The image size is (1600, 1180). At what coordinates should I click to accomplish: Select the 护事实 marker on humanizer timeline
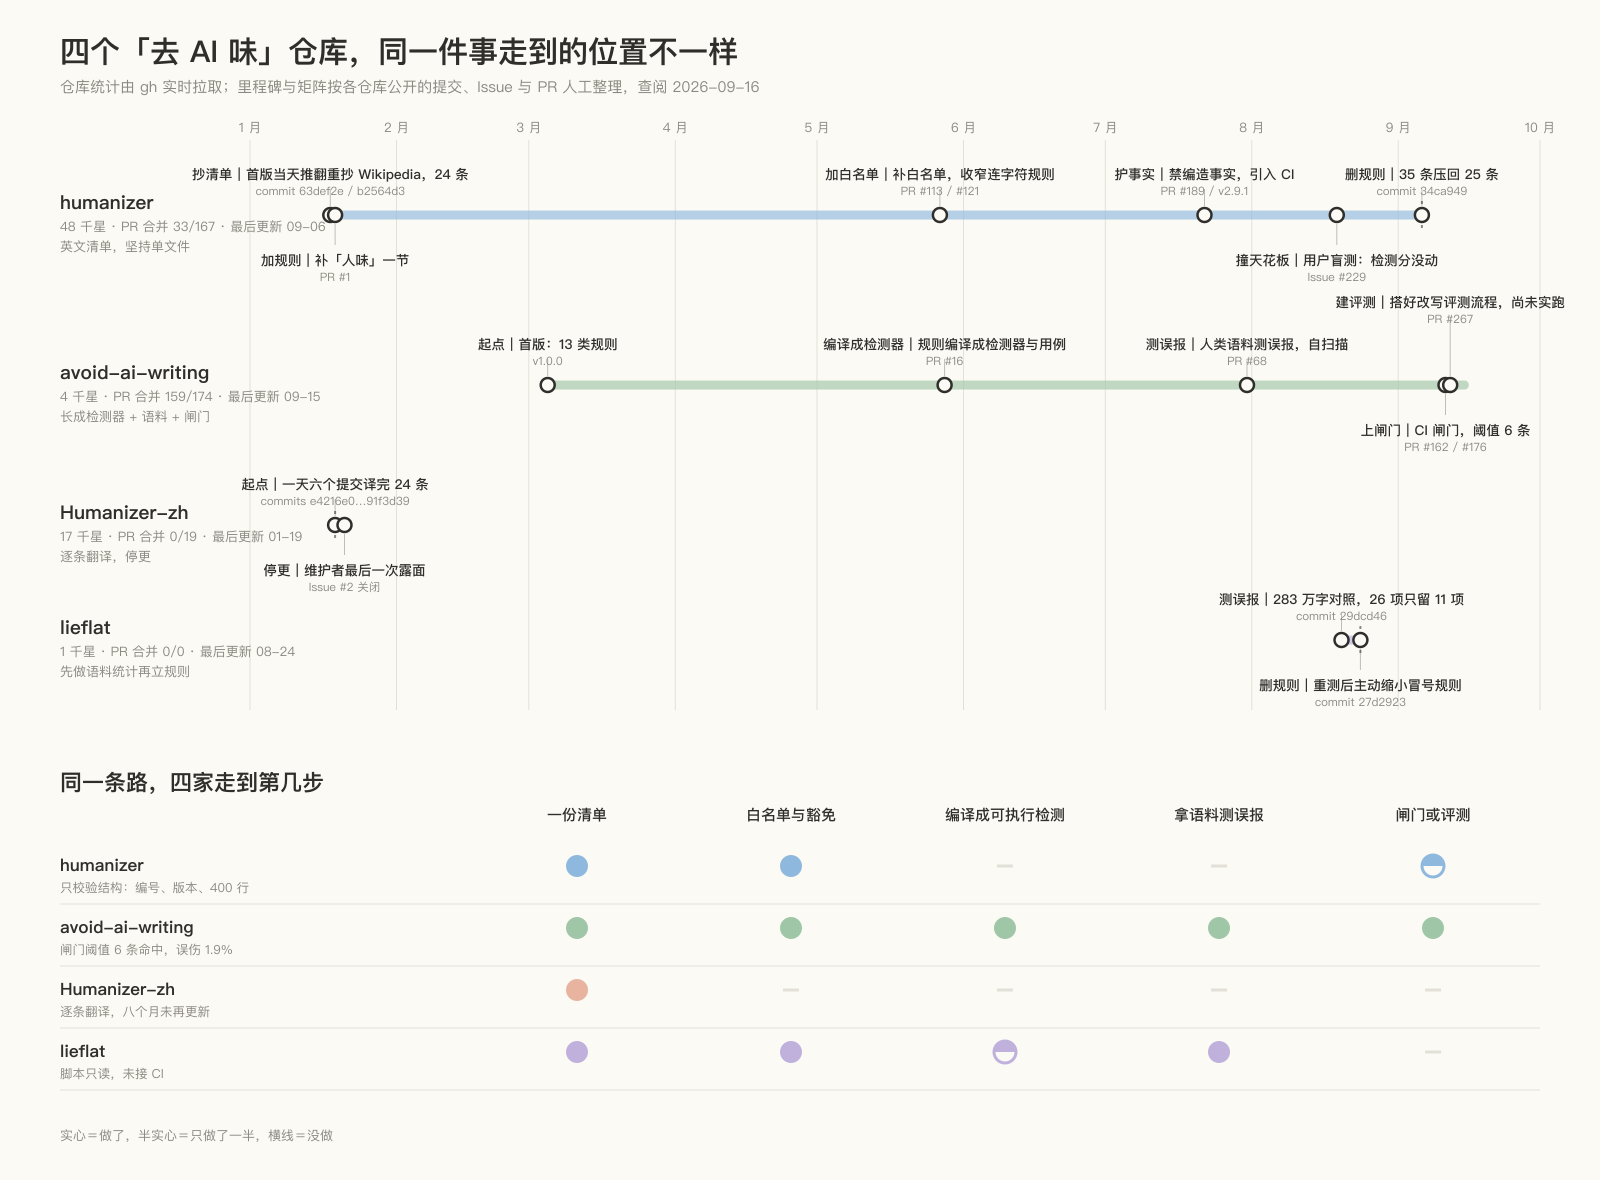coord(1205,215)
